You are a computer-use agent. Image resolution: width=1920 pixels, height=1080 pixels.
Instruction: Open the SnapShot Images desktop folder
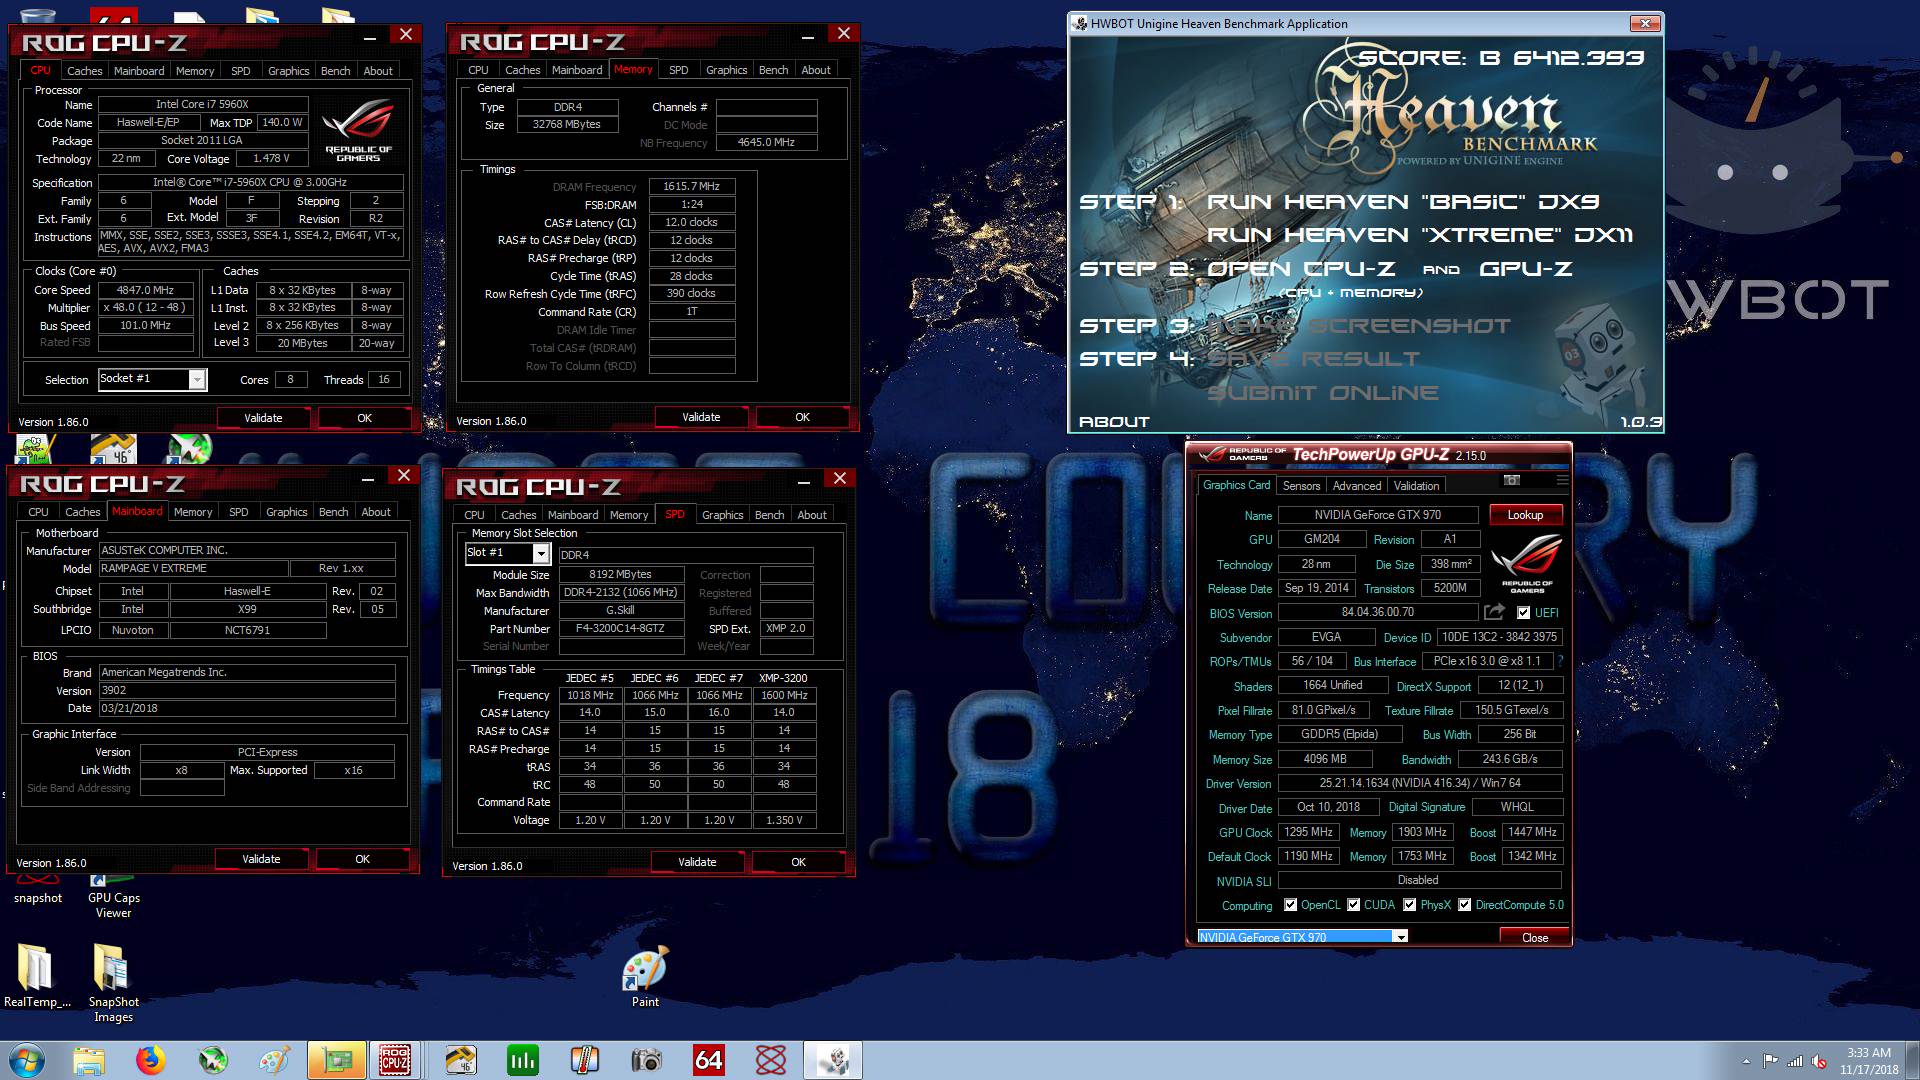113,983
